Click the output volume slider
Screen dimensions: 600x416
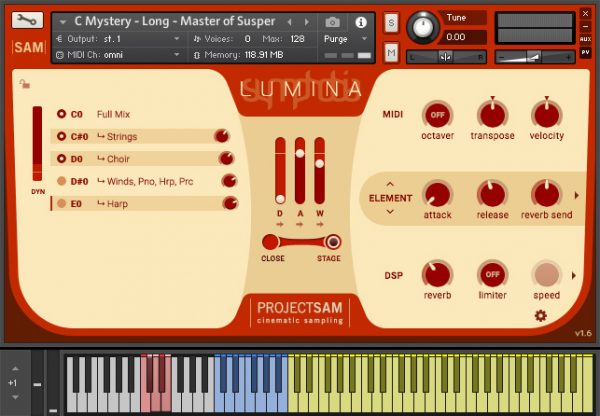(x=535, y=57)
